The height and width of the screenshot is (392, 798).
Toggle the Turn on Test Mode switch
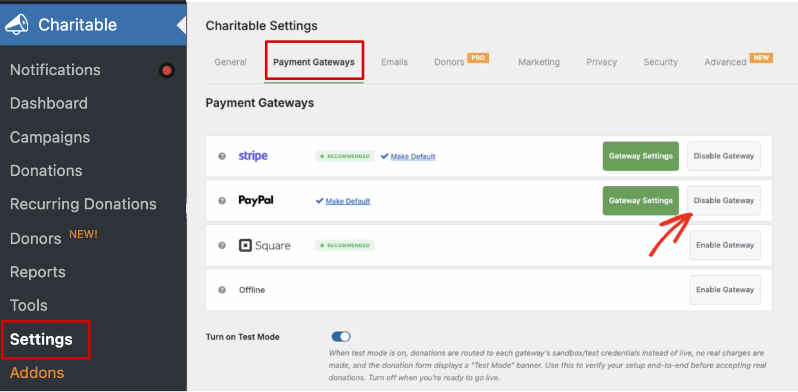coord(341,337)
